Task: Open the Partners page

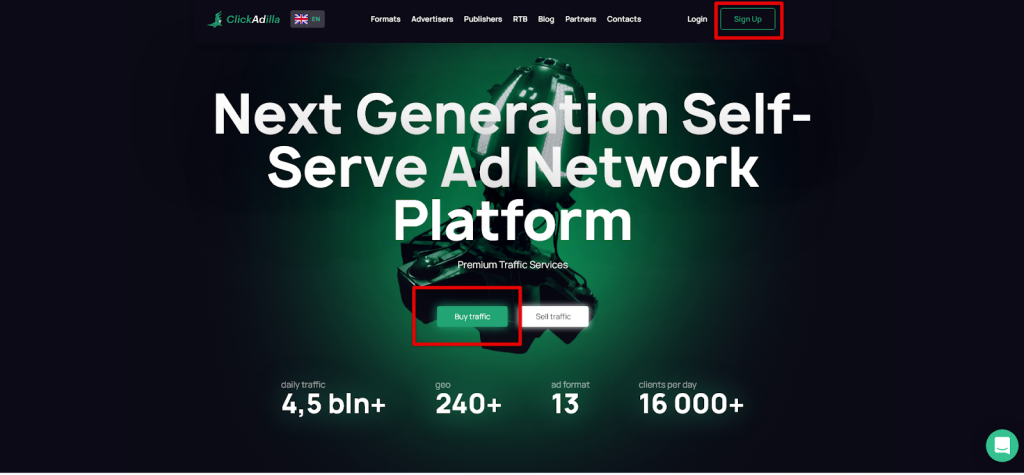Action: [x=581, y=19]
